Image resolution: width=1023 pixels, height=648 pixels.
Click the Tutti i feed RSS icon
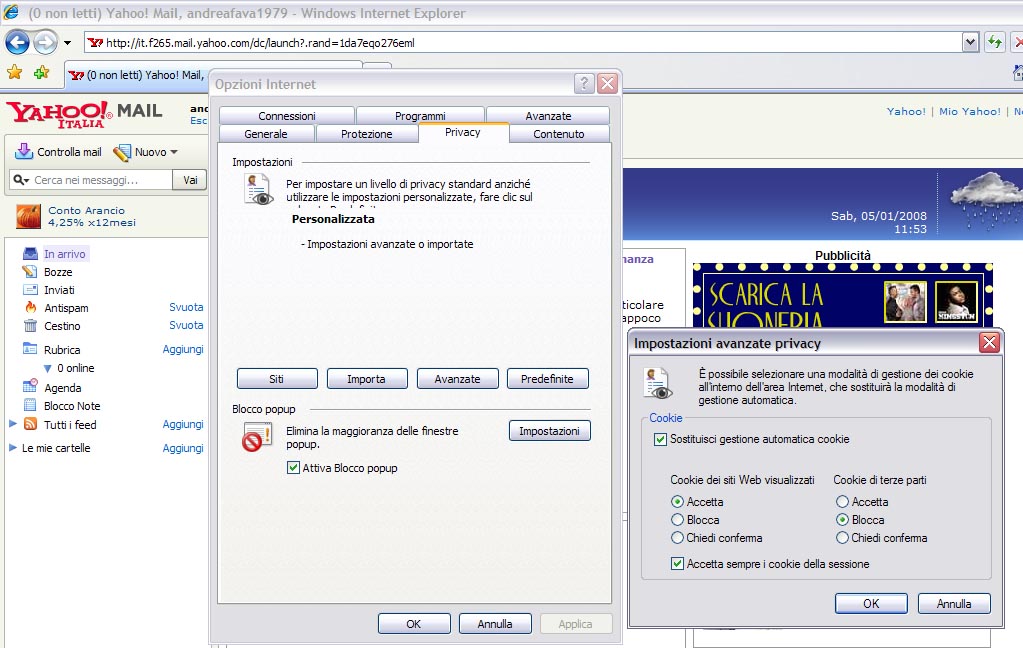(x=30, y=424)
